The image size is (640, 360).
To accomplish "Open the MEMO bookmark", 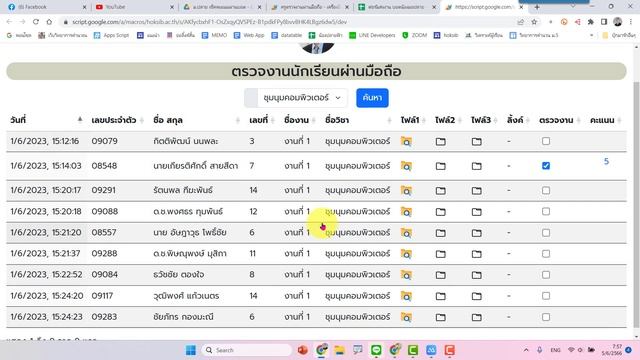I will pos(214,36).
